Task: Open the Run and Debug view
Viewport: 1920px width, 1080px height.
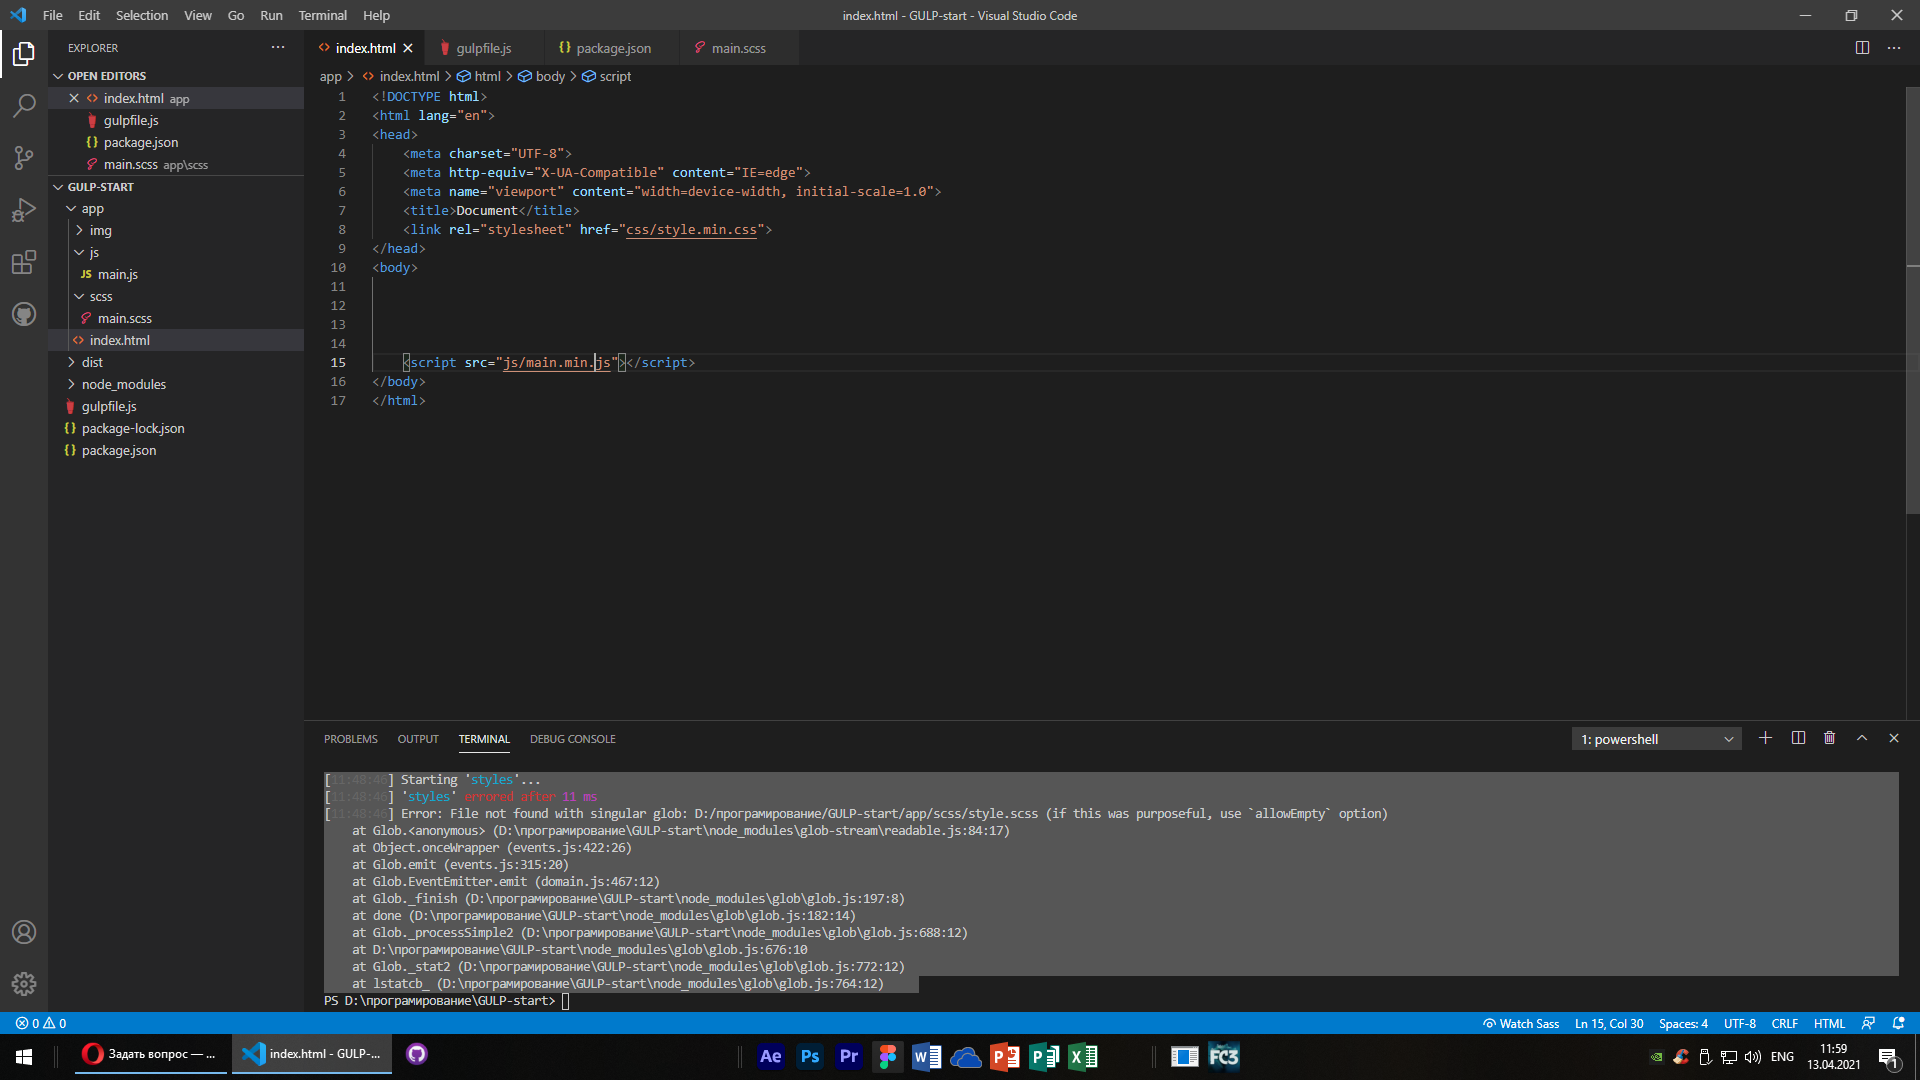Action: click(24, 210)
